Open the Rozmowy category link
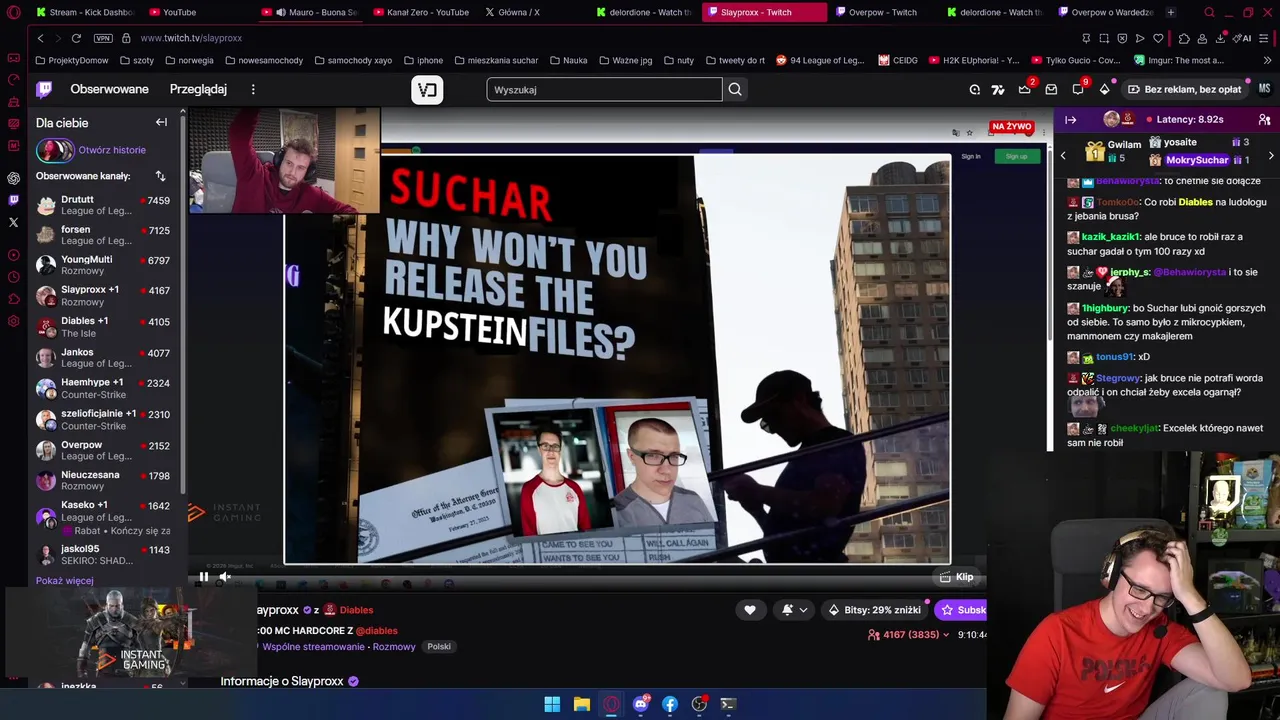Image resolution: width=1280 pixels, height=720 pixels. (x=394, y=647)
